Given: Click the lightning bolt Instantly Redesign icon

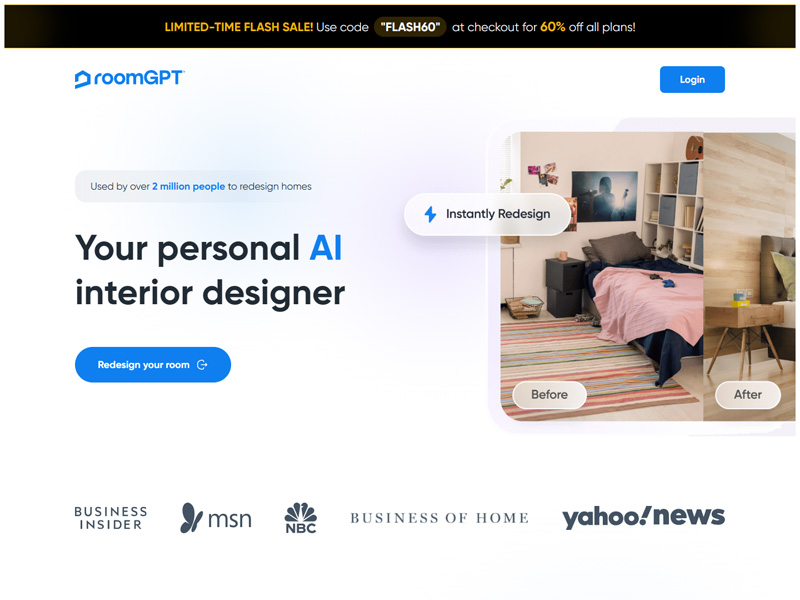Looking at the screenshot, I should coord(431,214).
